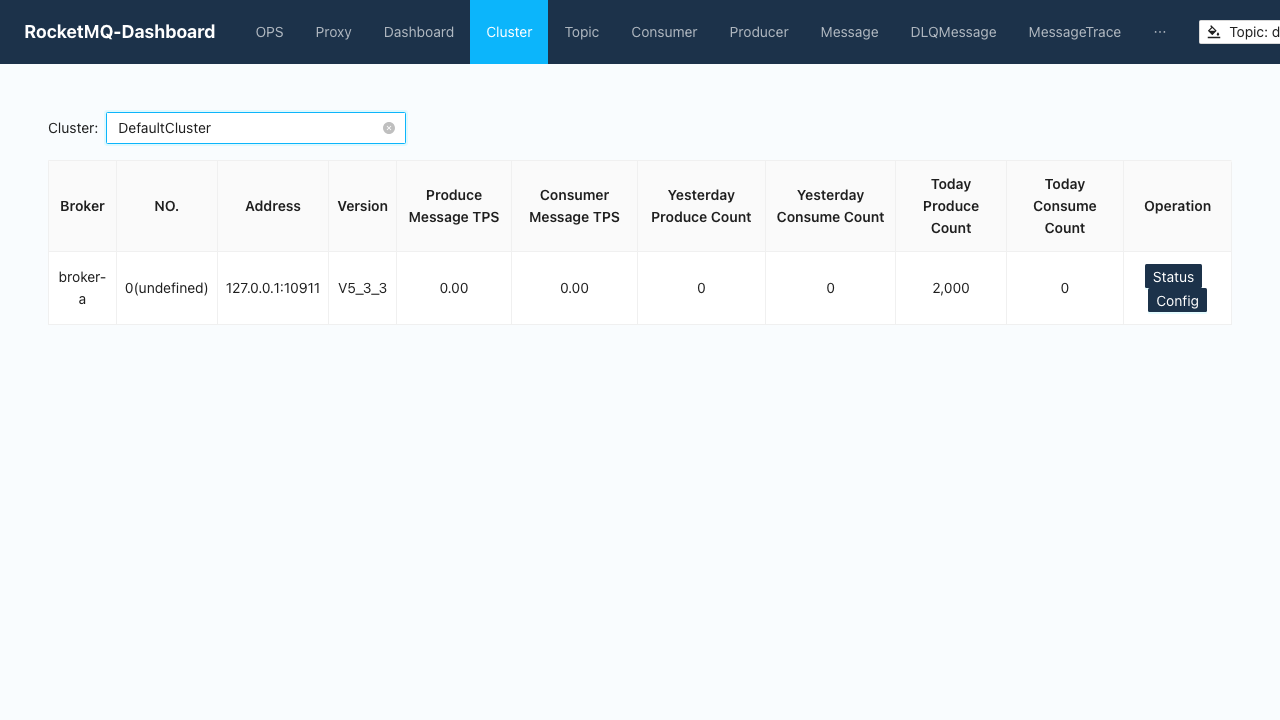Open broker-a Config
The width and height of the screenshot is (1280, 720).
[1177, 300]
